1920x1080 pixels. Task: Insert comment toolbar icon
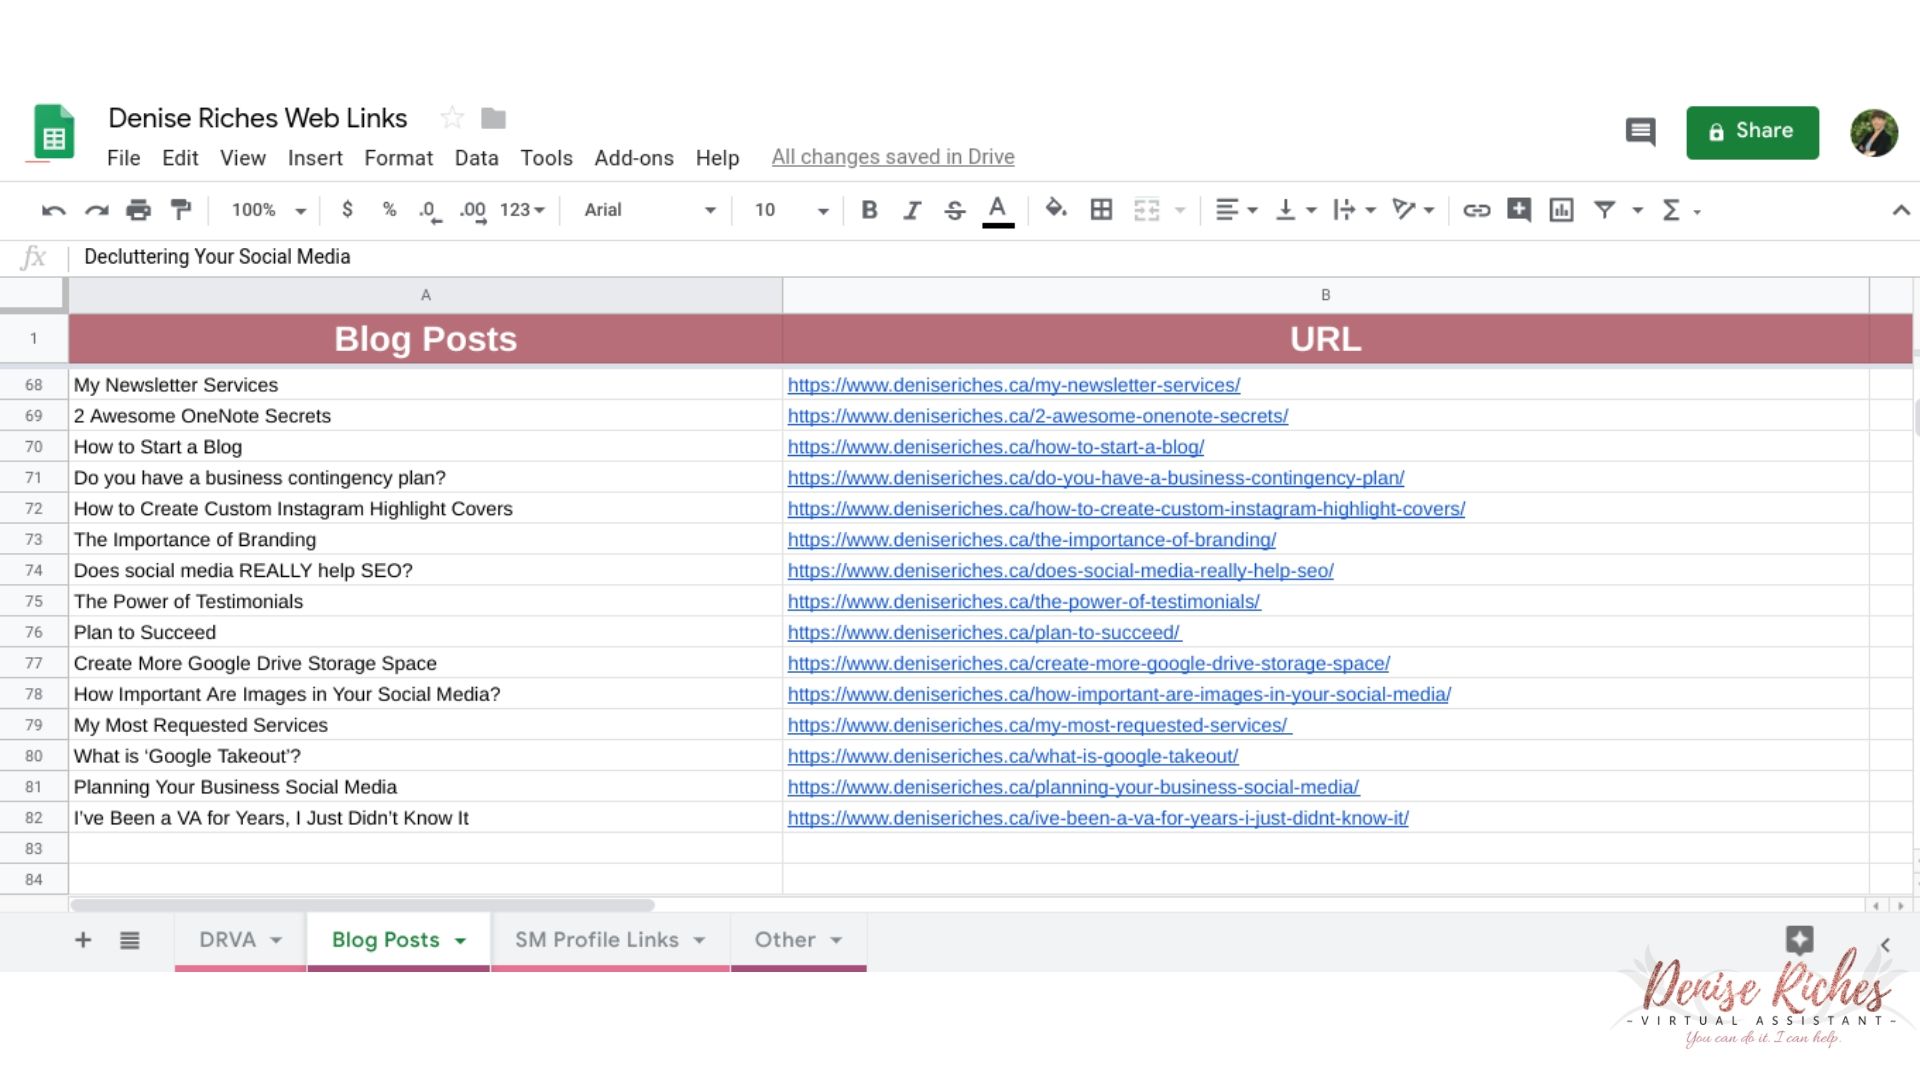pyautogui.click(x=1519, y=210)
